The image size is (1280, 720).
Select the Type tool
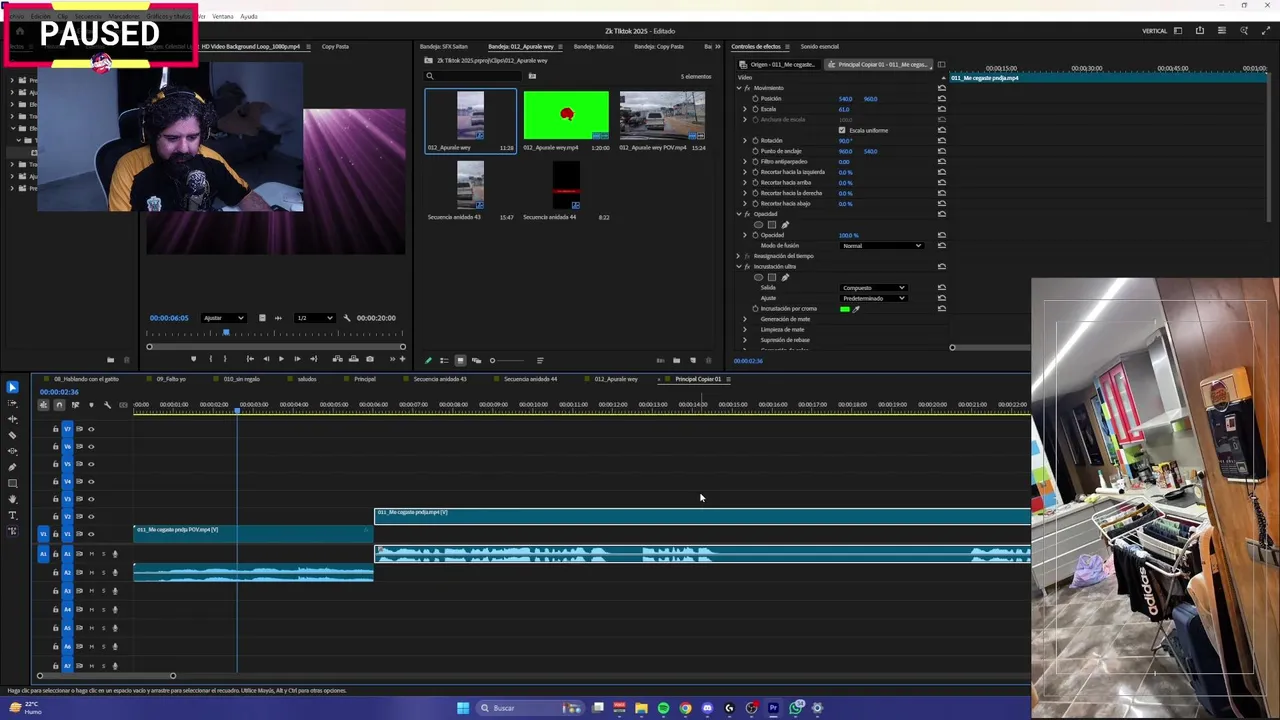(x=12, y=515)
